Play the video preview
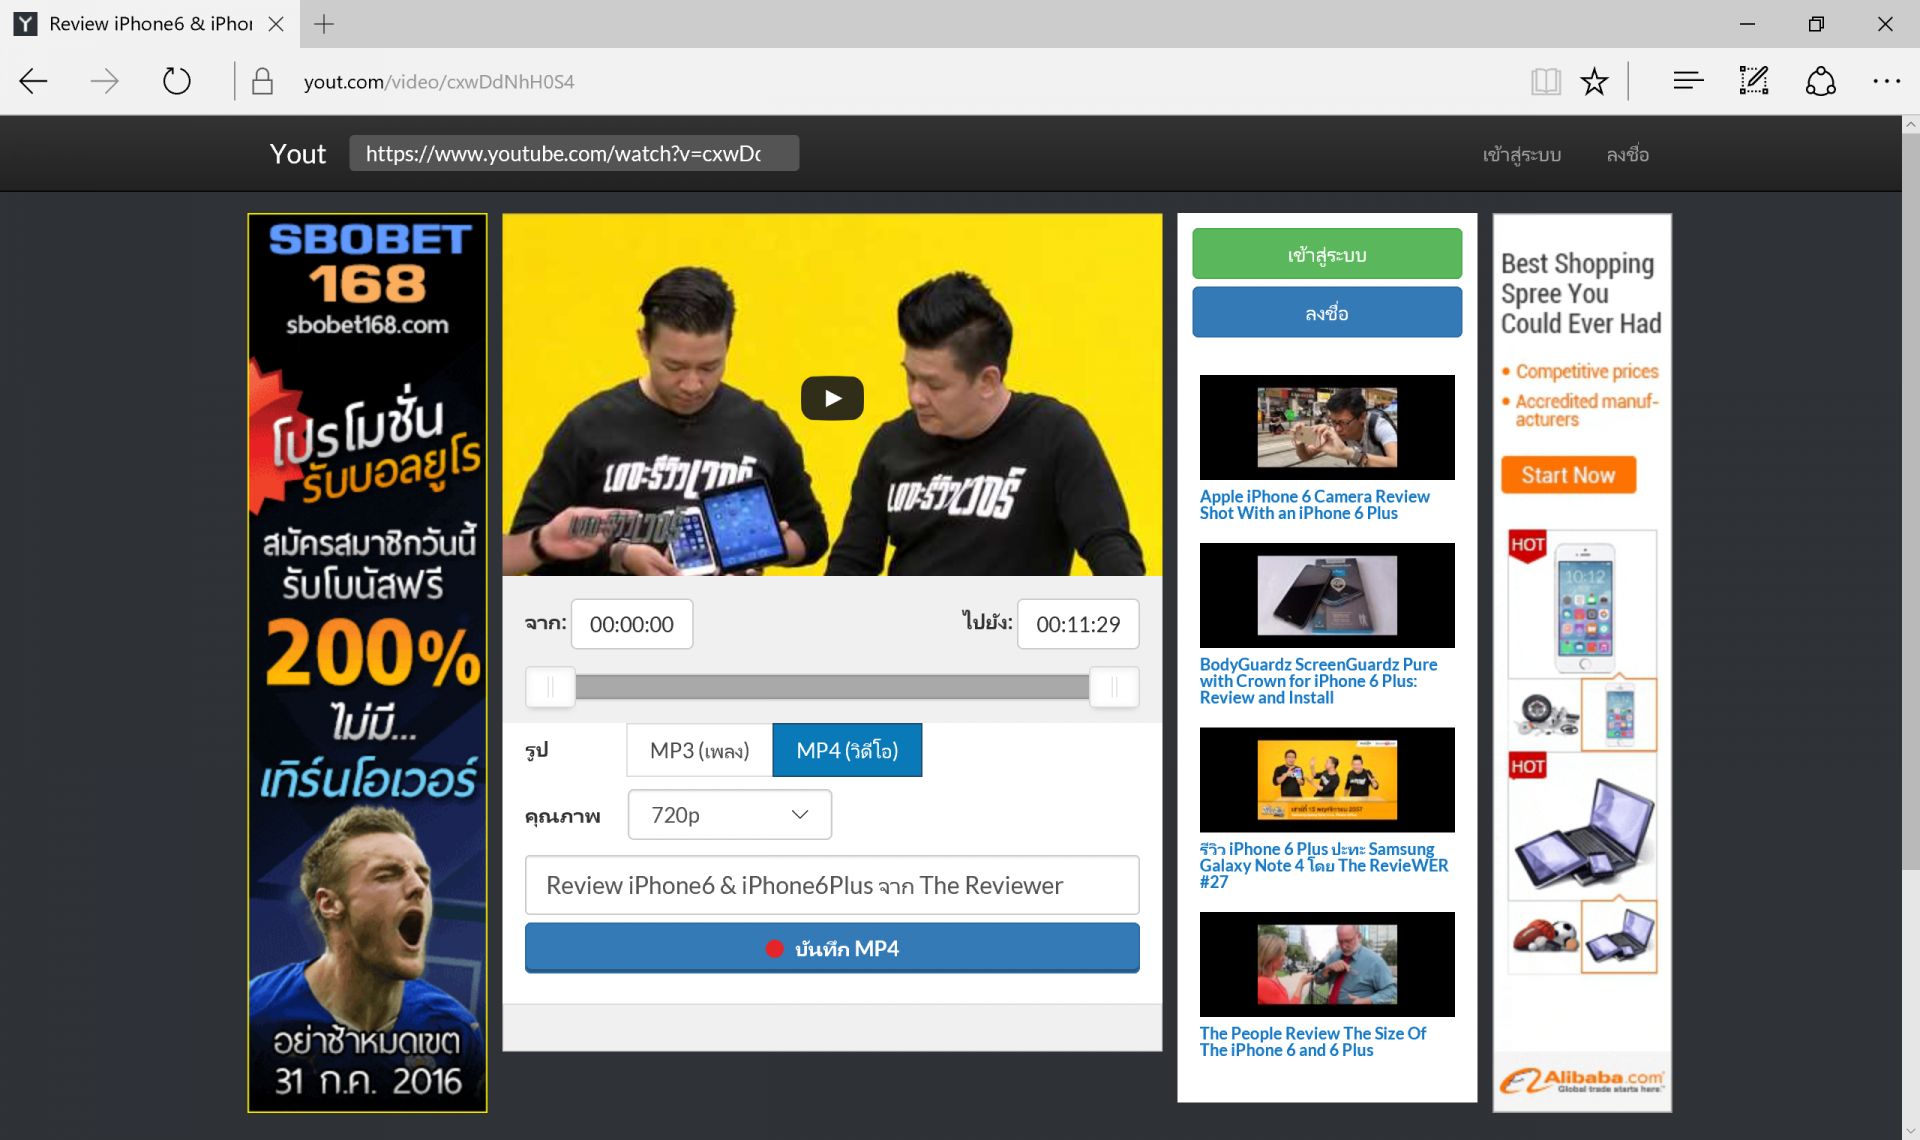This screenshot has width=1920, height=1140. pyautogui.click(x=832, y=398)
